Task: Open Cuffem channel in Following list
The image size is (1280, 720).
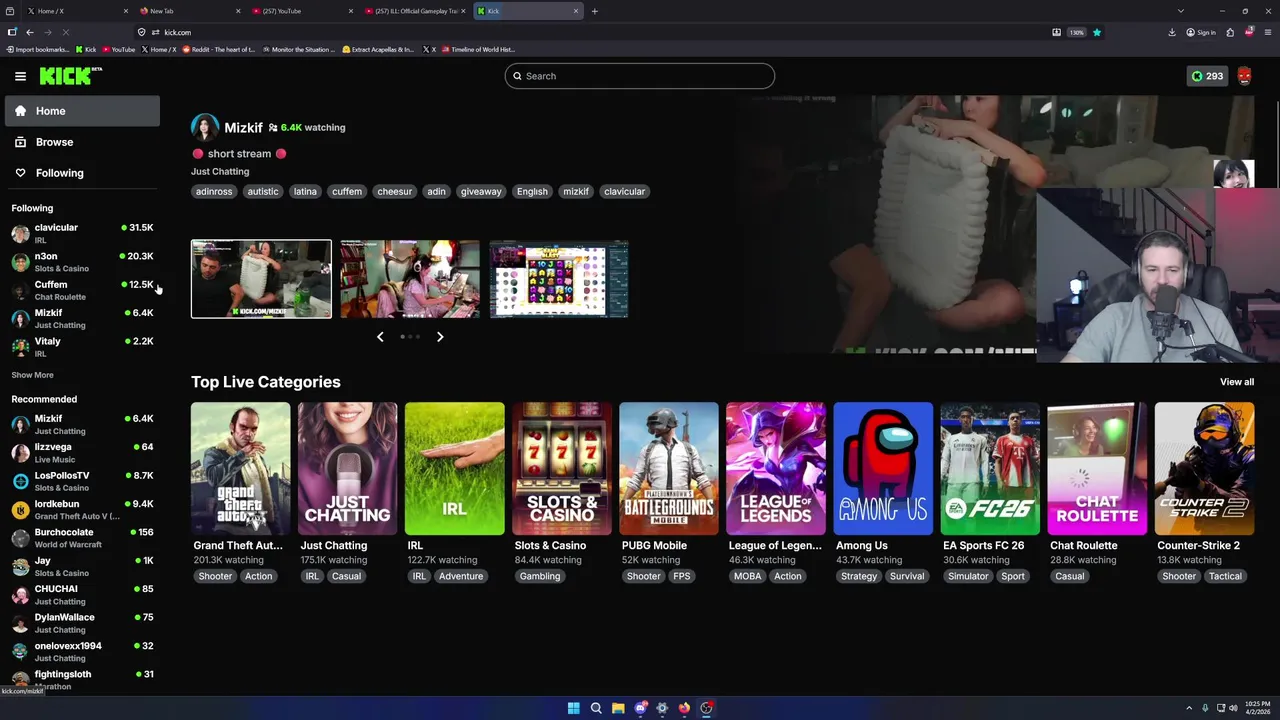Action: point(82,290)
